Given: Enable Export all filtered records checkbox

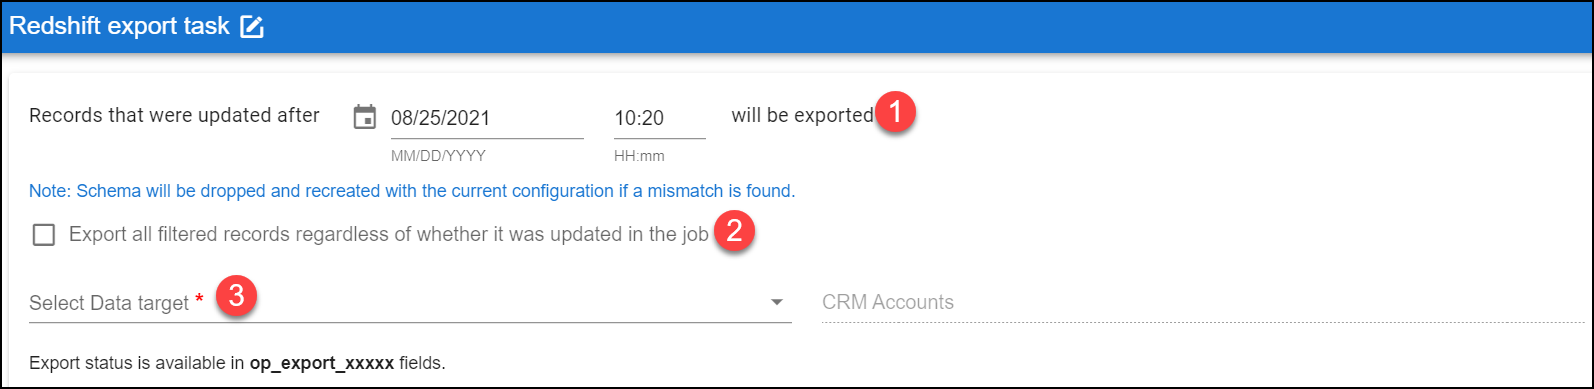Looking at the screenshot, I should (44, 235).
